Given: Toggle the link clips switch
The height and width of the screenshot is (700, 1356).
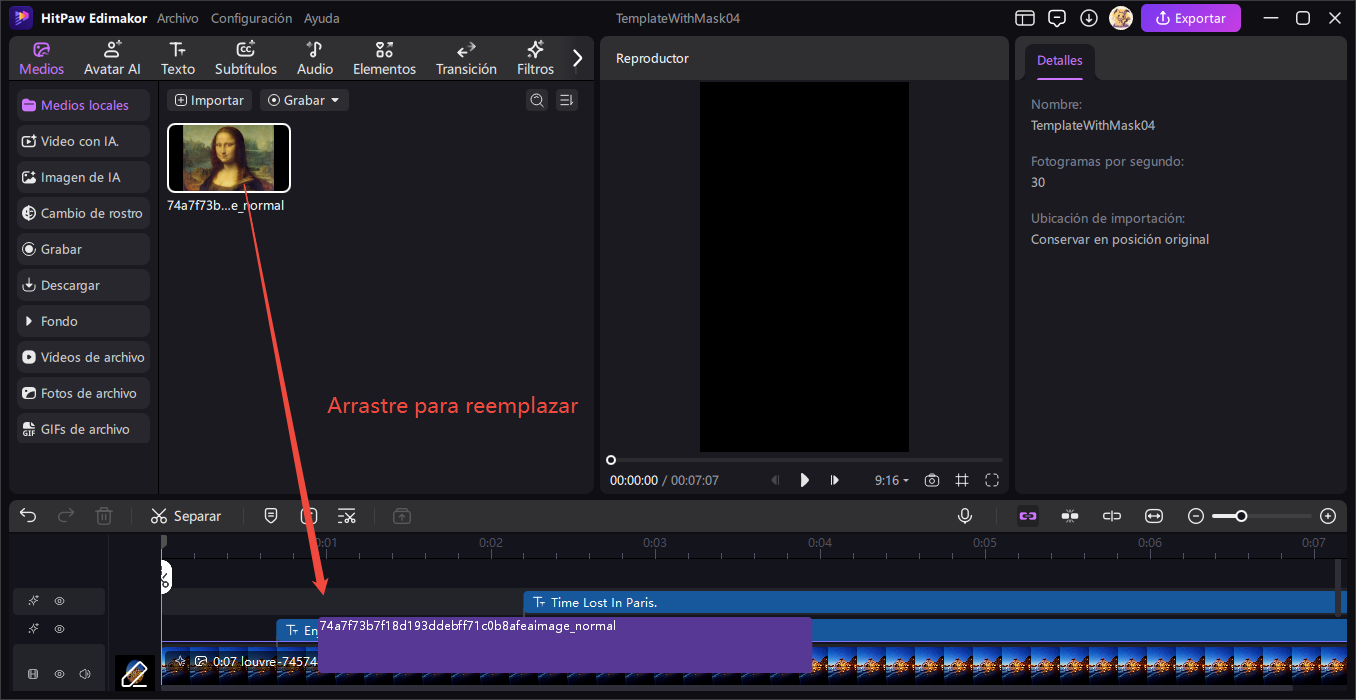Looking at the screenshot, I should pos(1028,516).
